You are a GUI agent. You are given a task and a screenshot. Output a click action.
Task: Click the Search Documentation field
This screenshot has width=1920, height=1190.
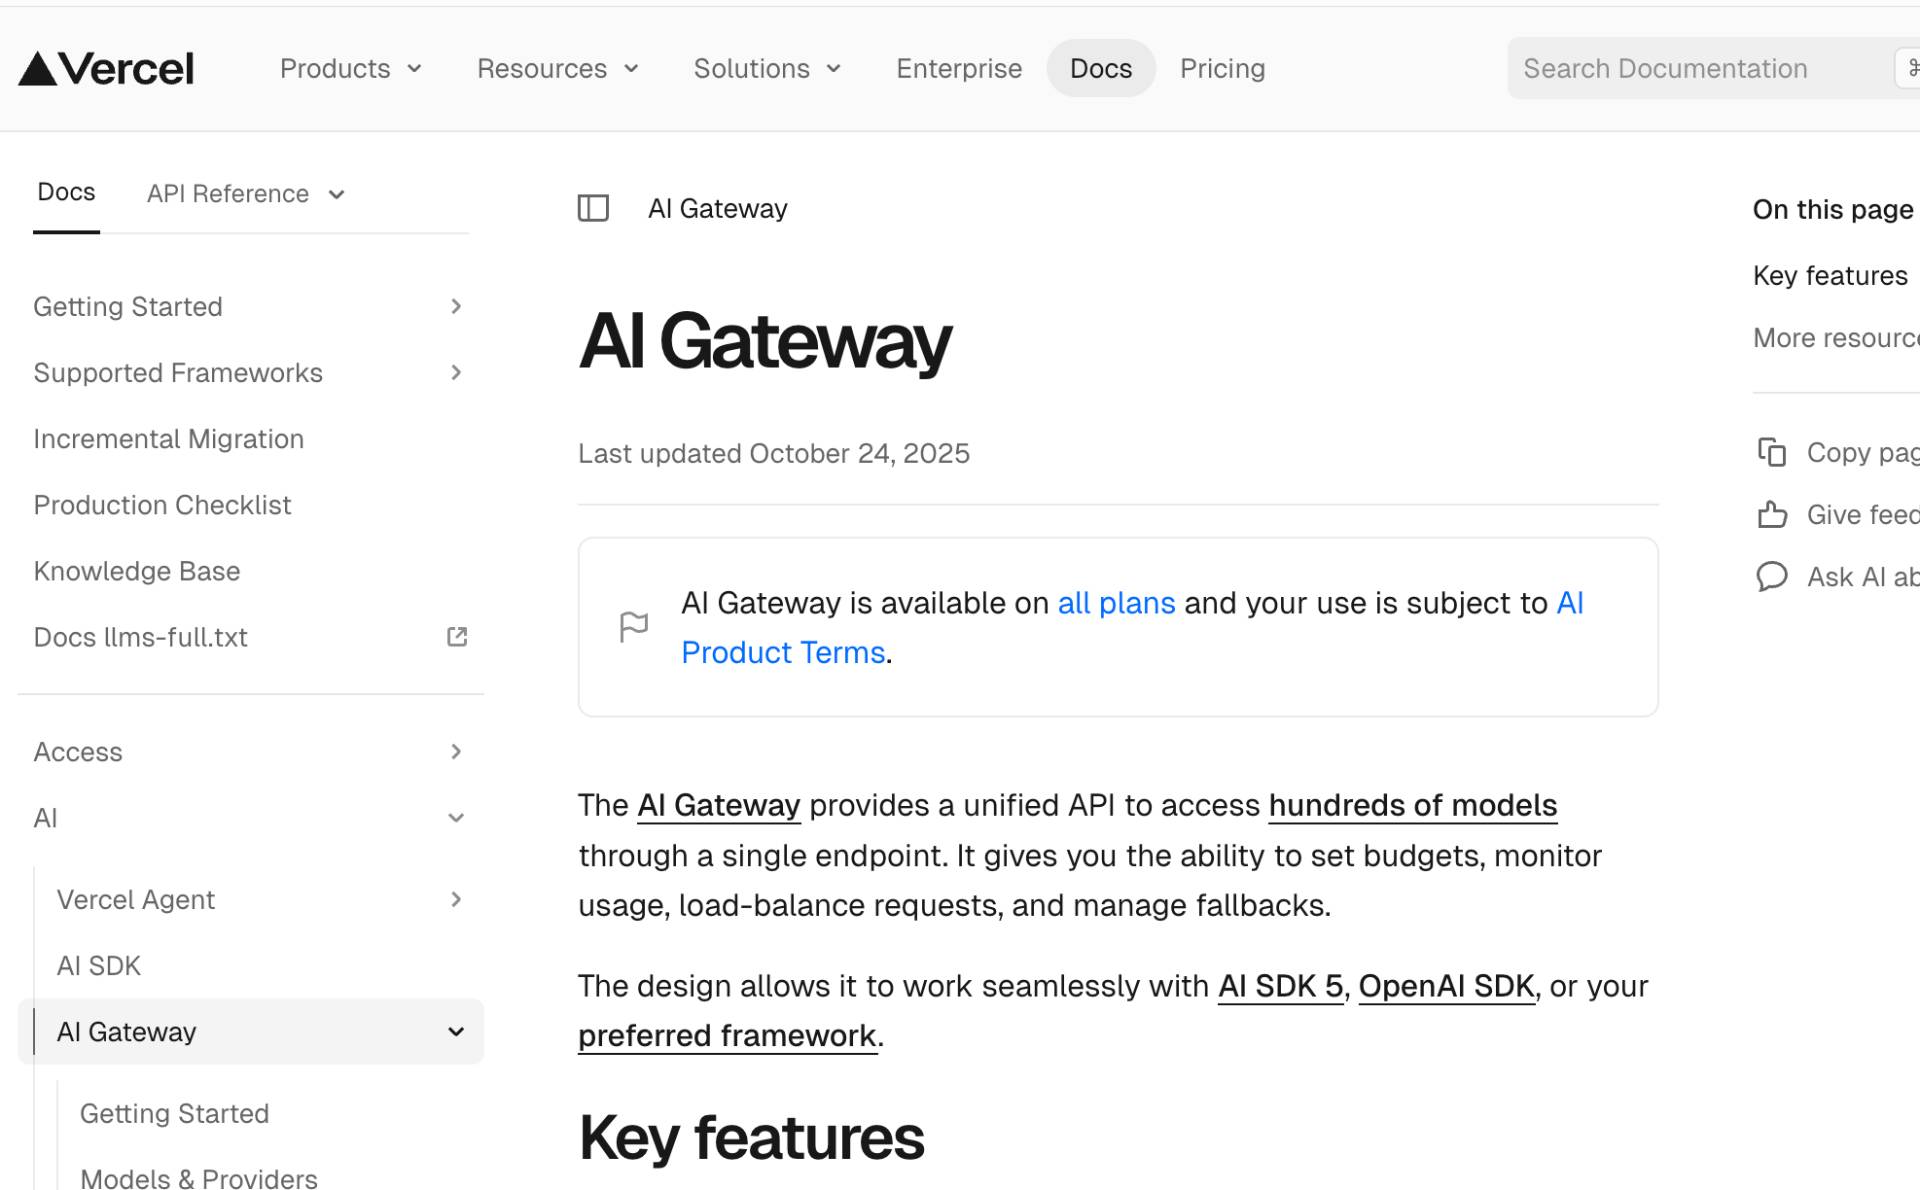point(1712,68)
